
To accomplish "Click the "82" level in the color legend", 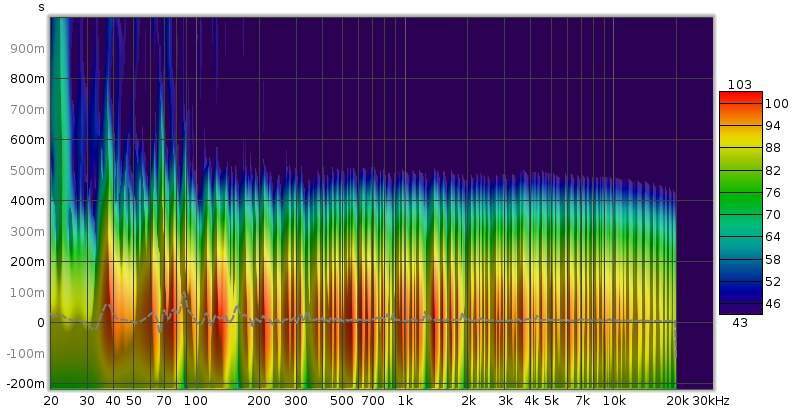I will 773,170.
